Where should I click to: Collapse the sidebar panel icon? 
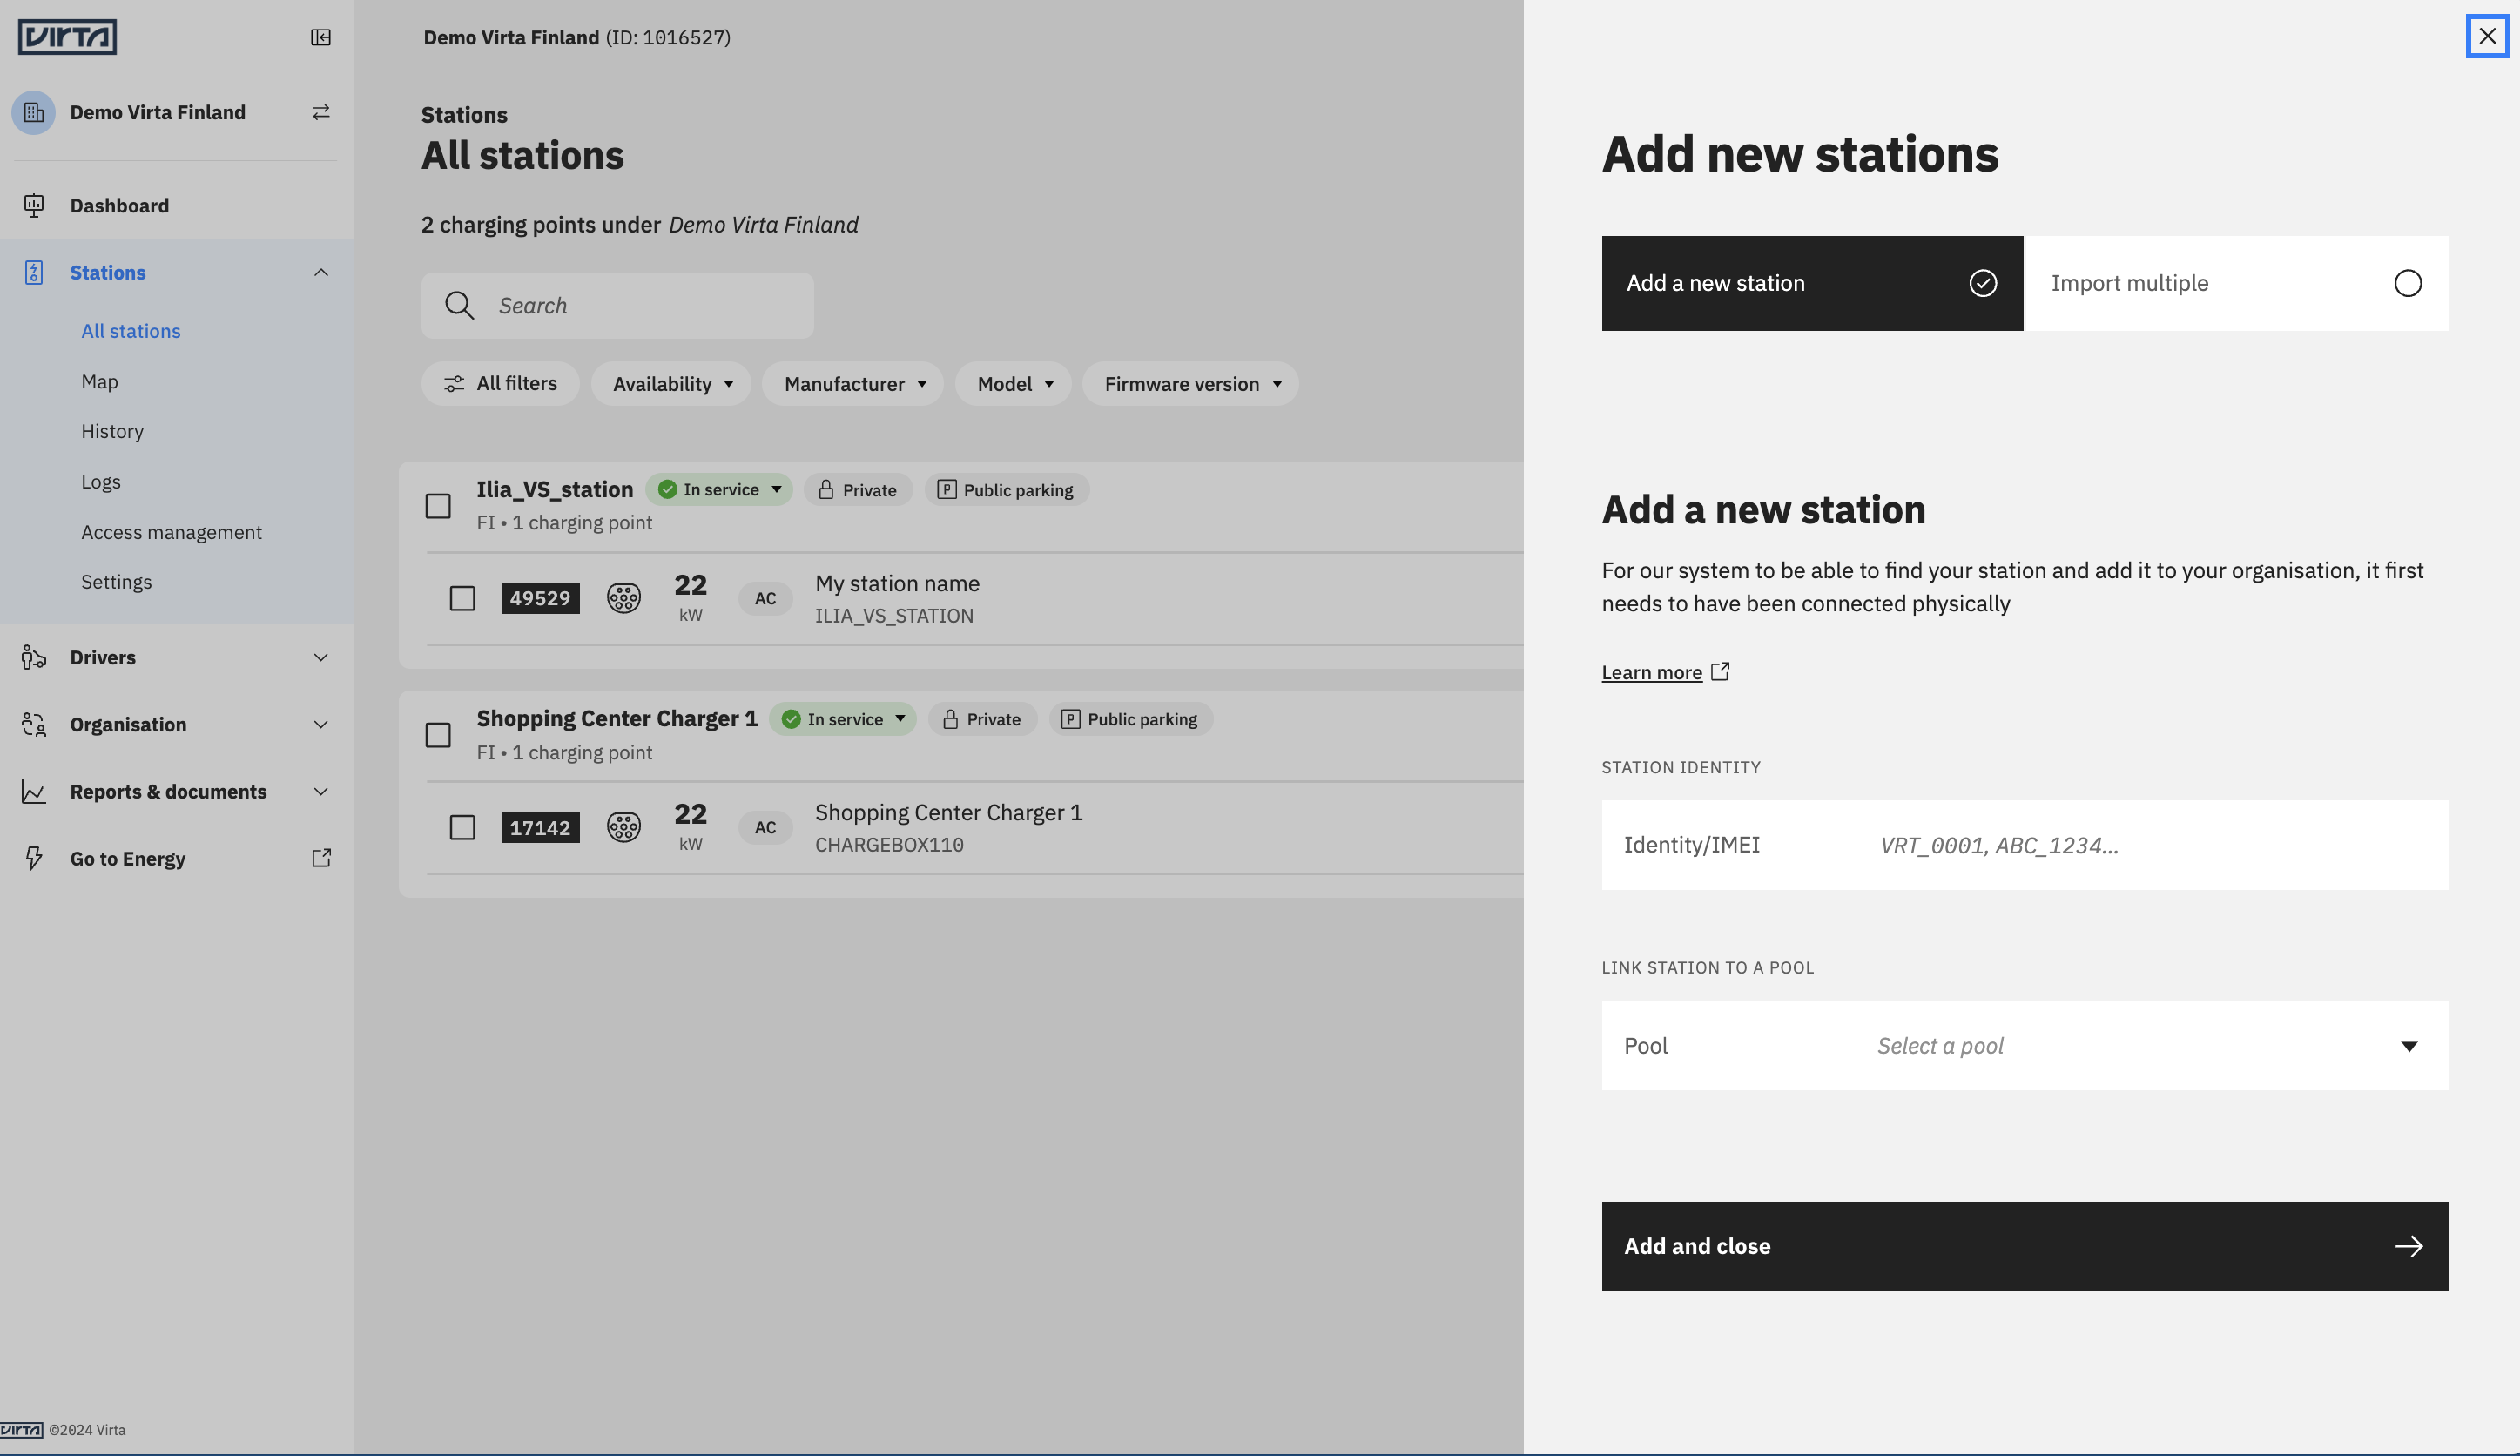tap(320, 37)
